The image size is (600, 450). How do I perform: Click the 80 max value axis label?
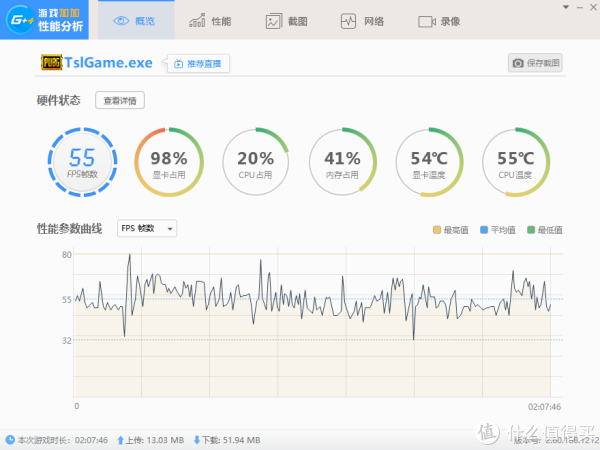(67, 254)
